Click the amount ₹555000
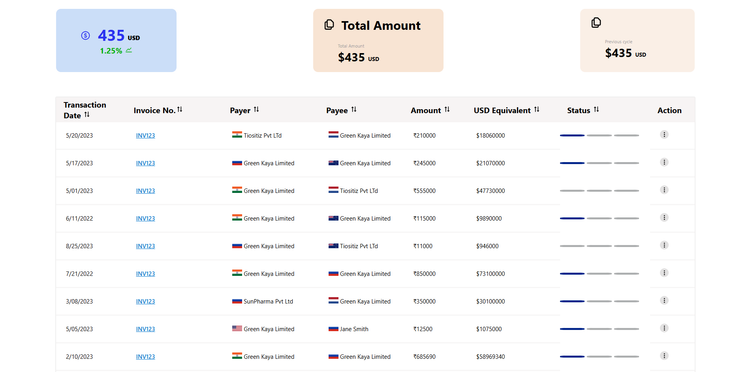 (425, 191)
